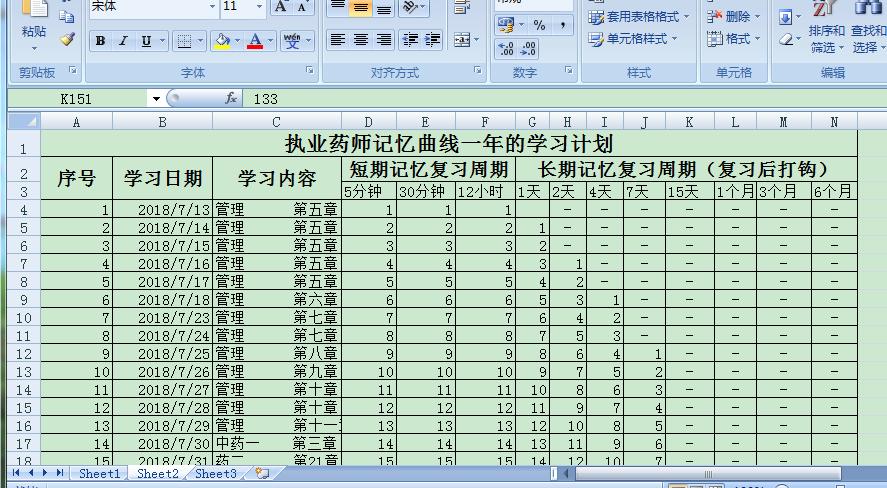
Task: Click merge and center icon
Action: coord(462,40)
